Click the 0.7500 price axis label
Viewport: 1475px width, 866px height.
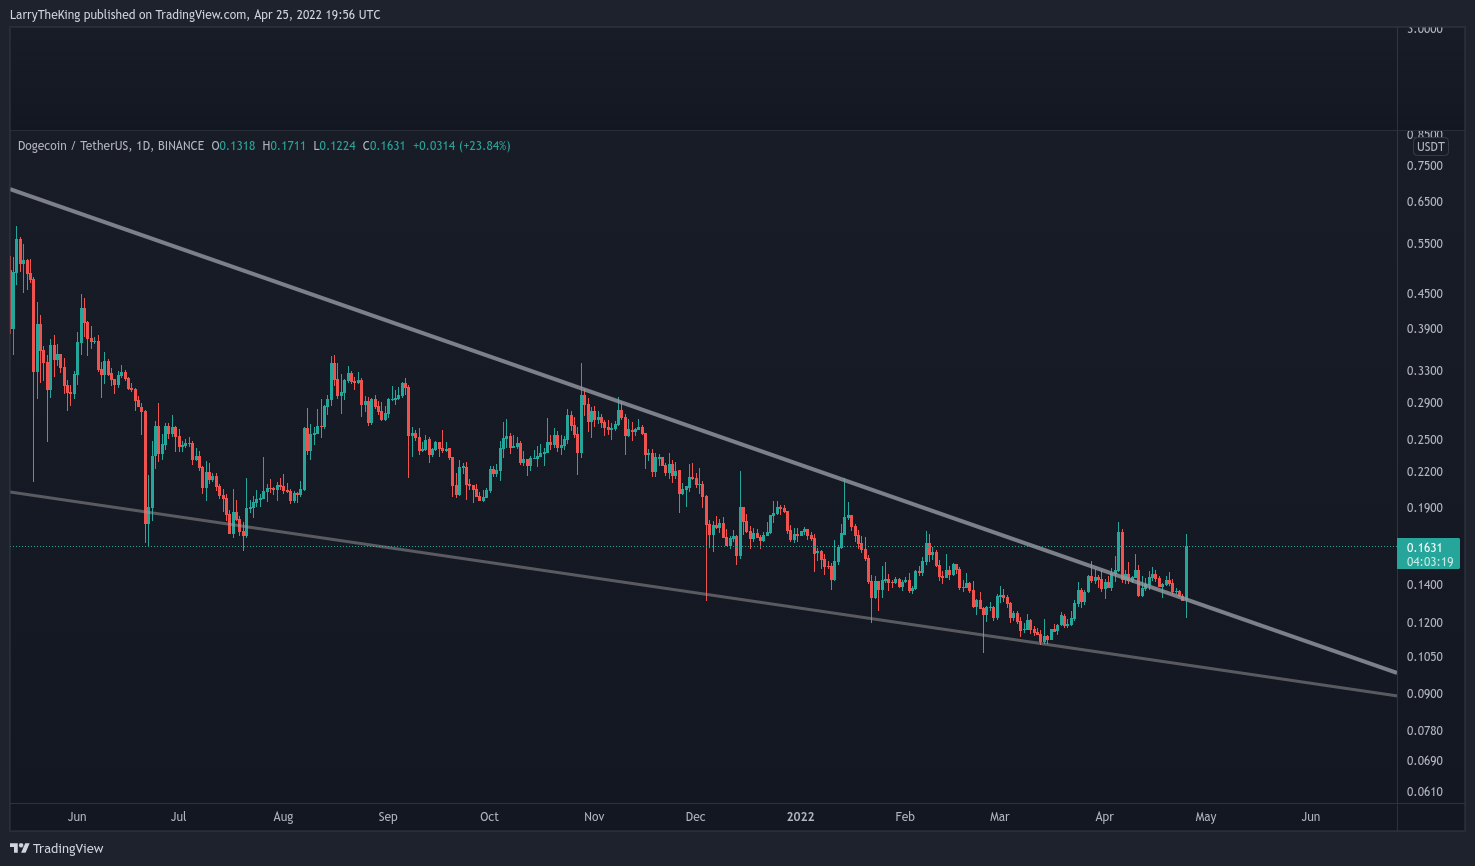point(1424,166)
